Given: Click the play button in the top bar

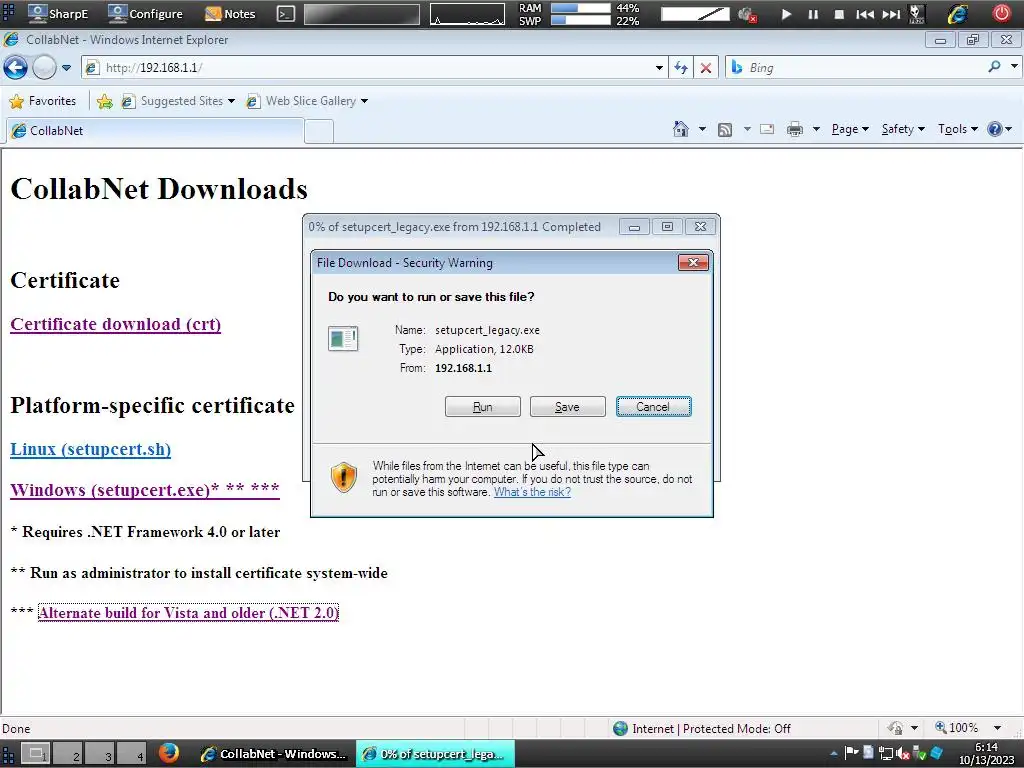Looking at the screenshot, I should 786,14.
